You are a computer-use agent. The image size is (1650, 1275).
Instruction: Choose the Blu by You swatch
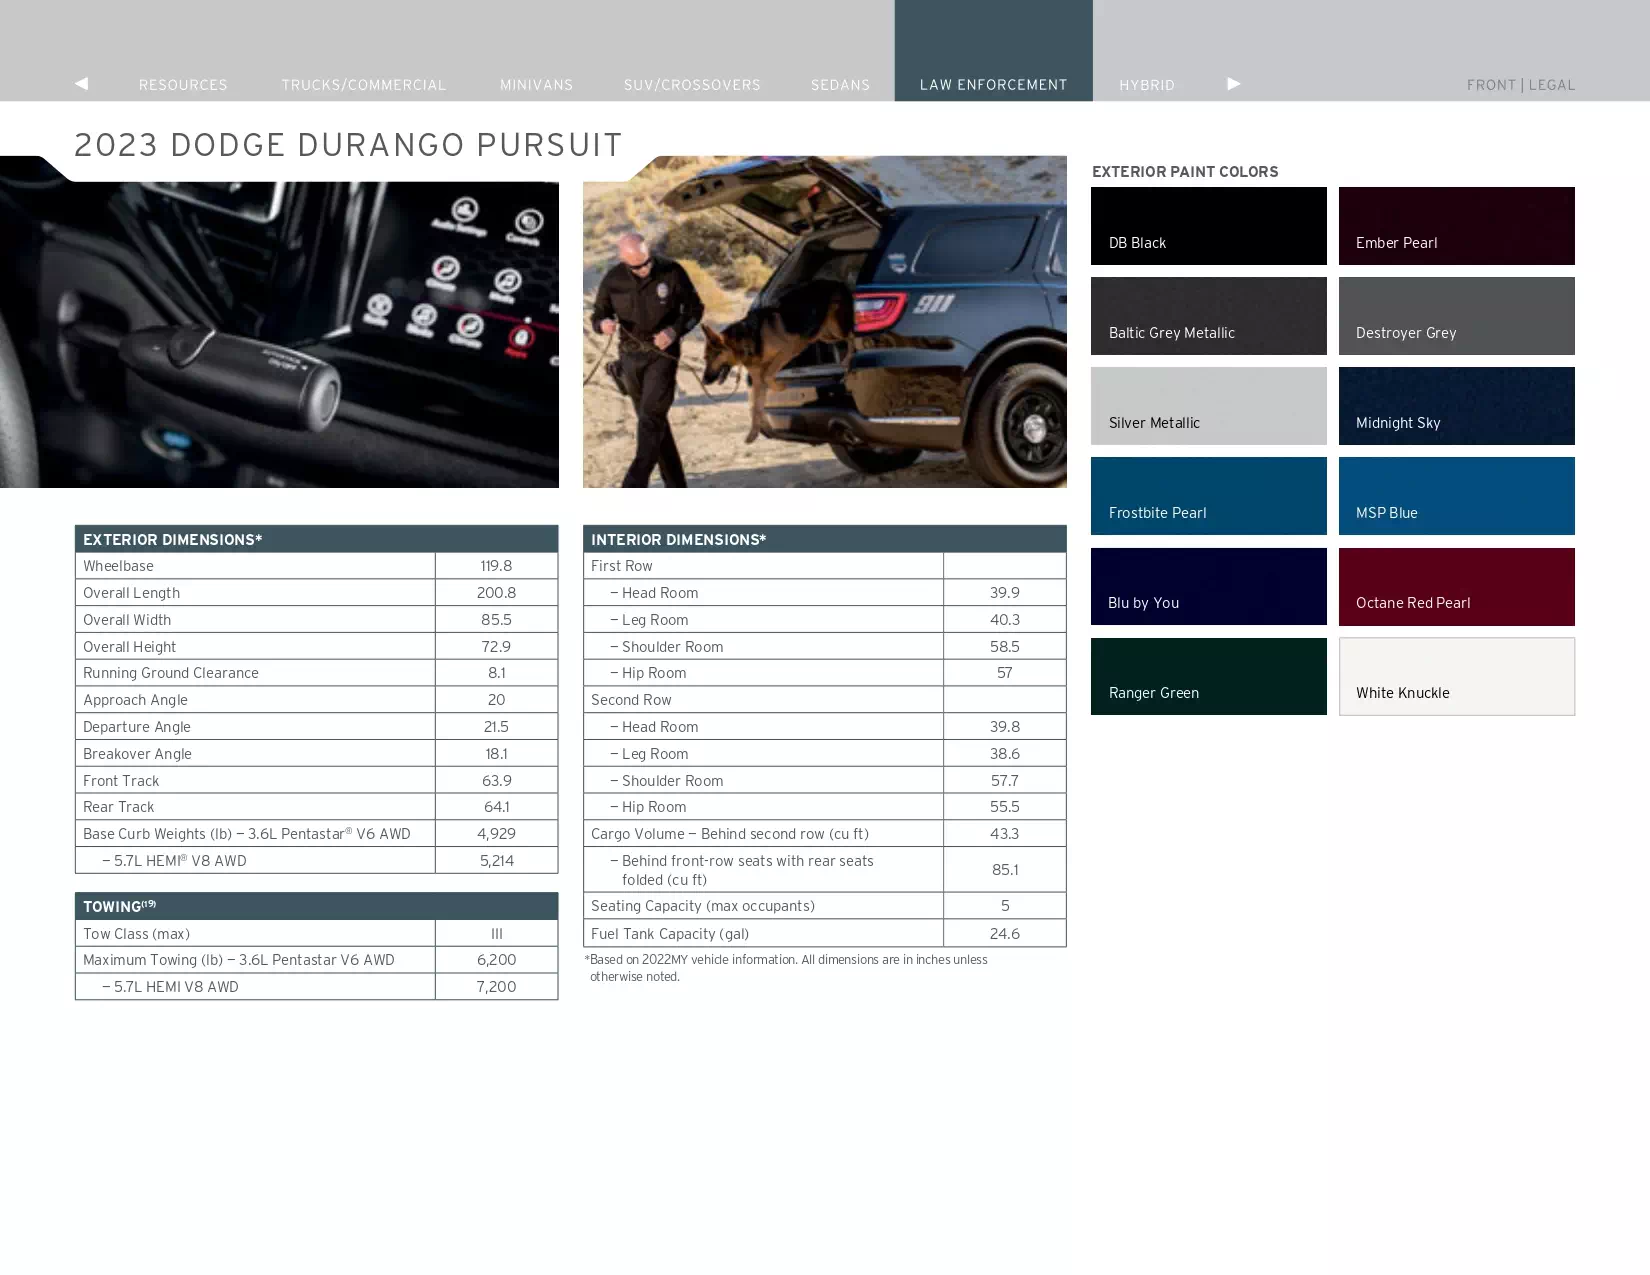click(x=1209, y=587)
